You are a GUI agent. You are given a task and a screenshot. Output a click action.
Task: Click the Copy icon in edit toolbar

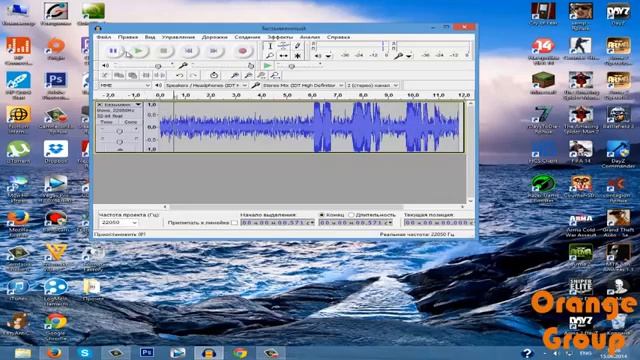[119, 75]
